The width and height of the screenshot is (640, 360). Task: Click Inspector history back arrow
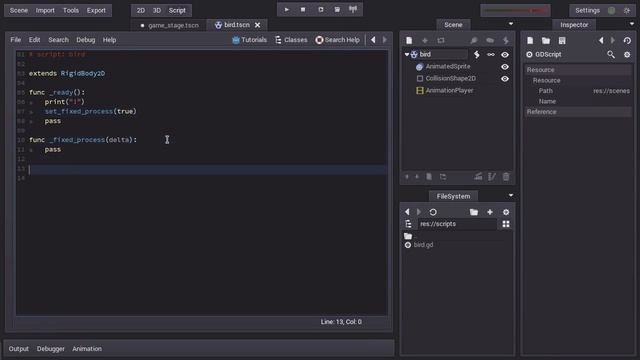pyautogui.click(x=601, y=40)
